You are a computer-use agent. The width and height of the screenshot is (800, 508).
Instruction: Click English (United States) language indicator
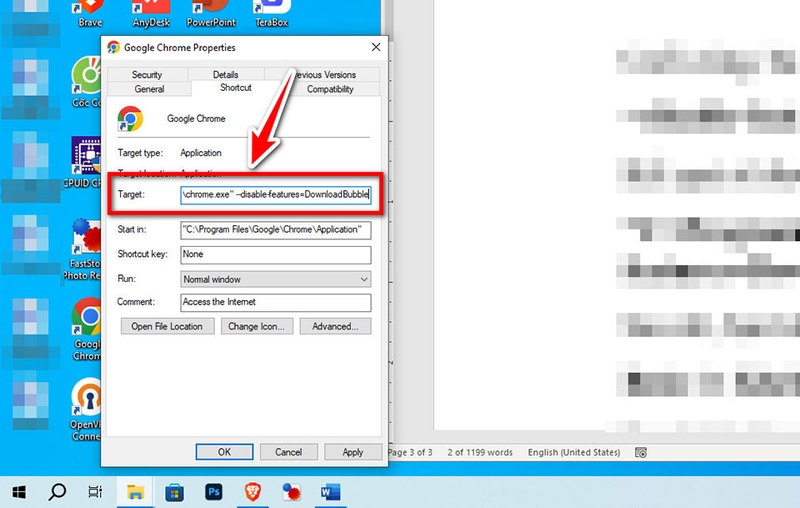coord(574,452)
